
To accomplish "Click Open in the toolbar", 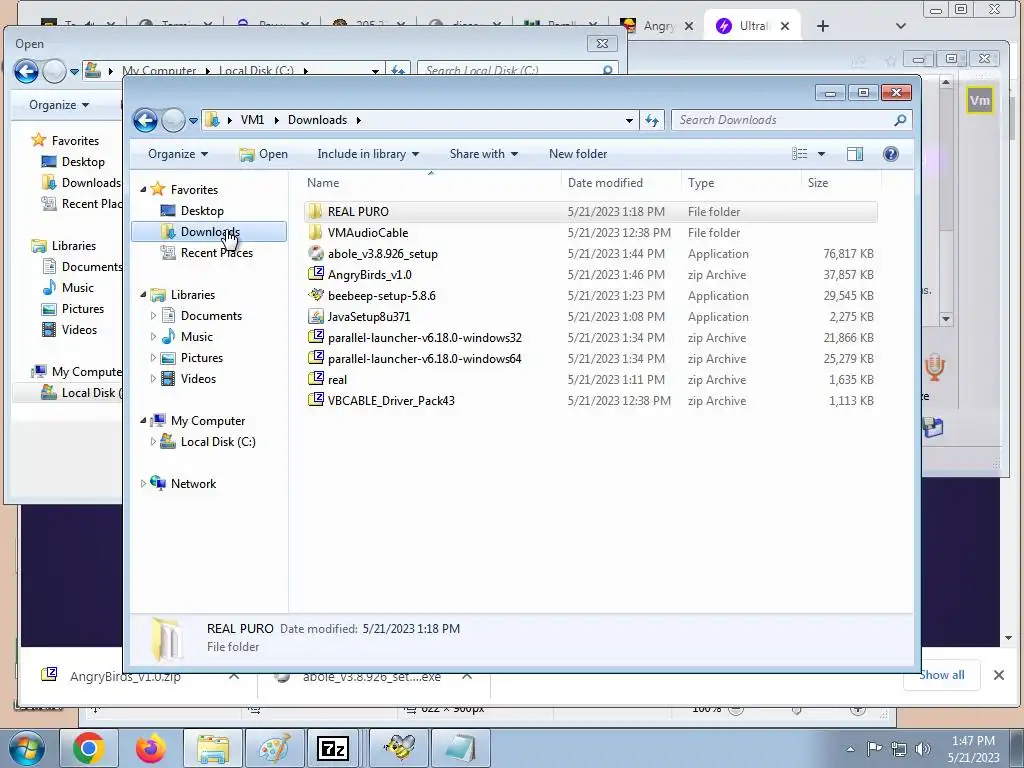I will pos(263,154).
